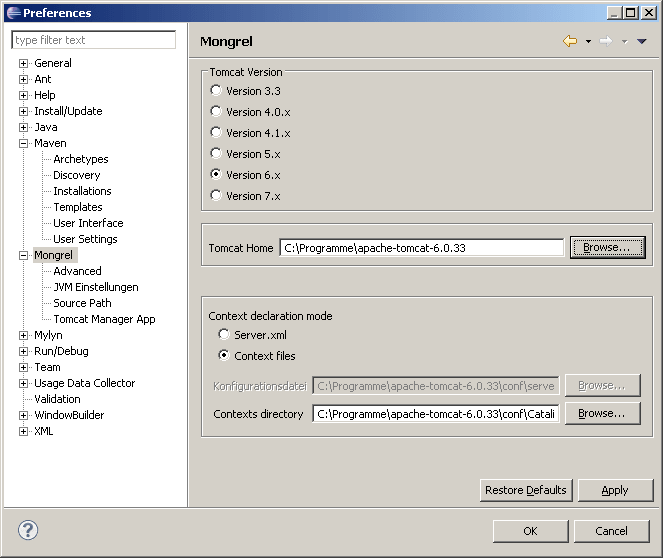Expand the Help tree node
This screenshot has width=663, height=558.
(24, 96)
